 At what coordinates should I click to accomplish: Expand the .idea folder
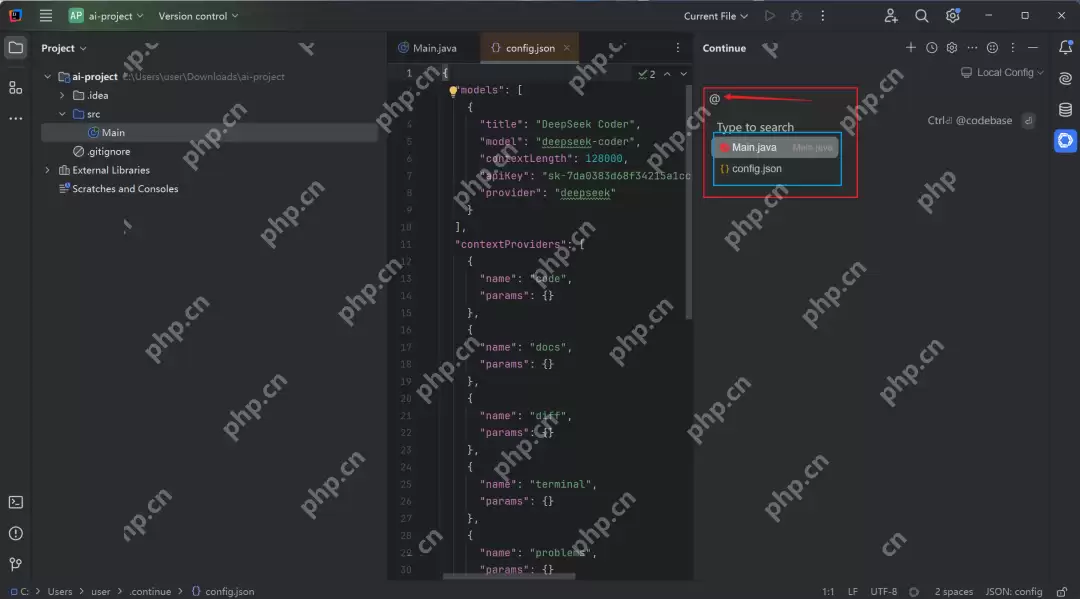coord(62,96)
